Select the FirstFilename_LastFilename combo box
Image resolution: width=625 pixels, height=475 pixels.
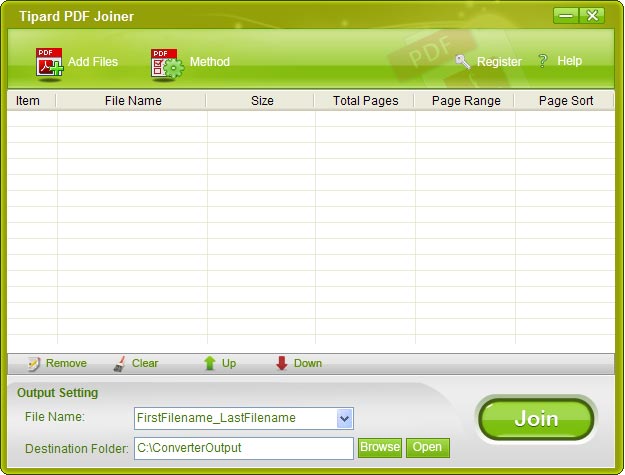click(235, 418)
